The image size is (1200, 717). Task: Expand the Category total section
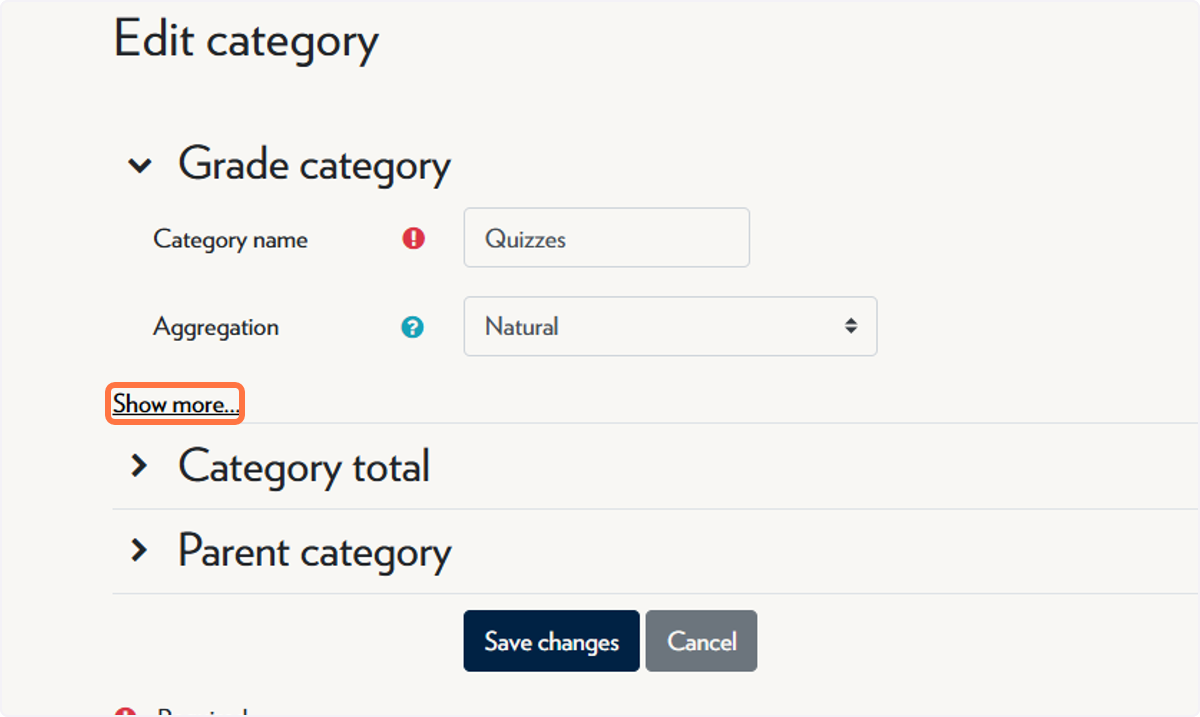coord(140,466)
